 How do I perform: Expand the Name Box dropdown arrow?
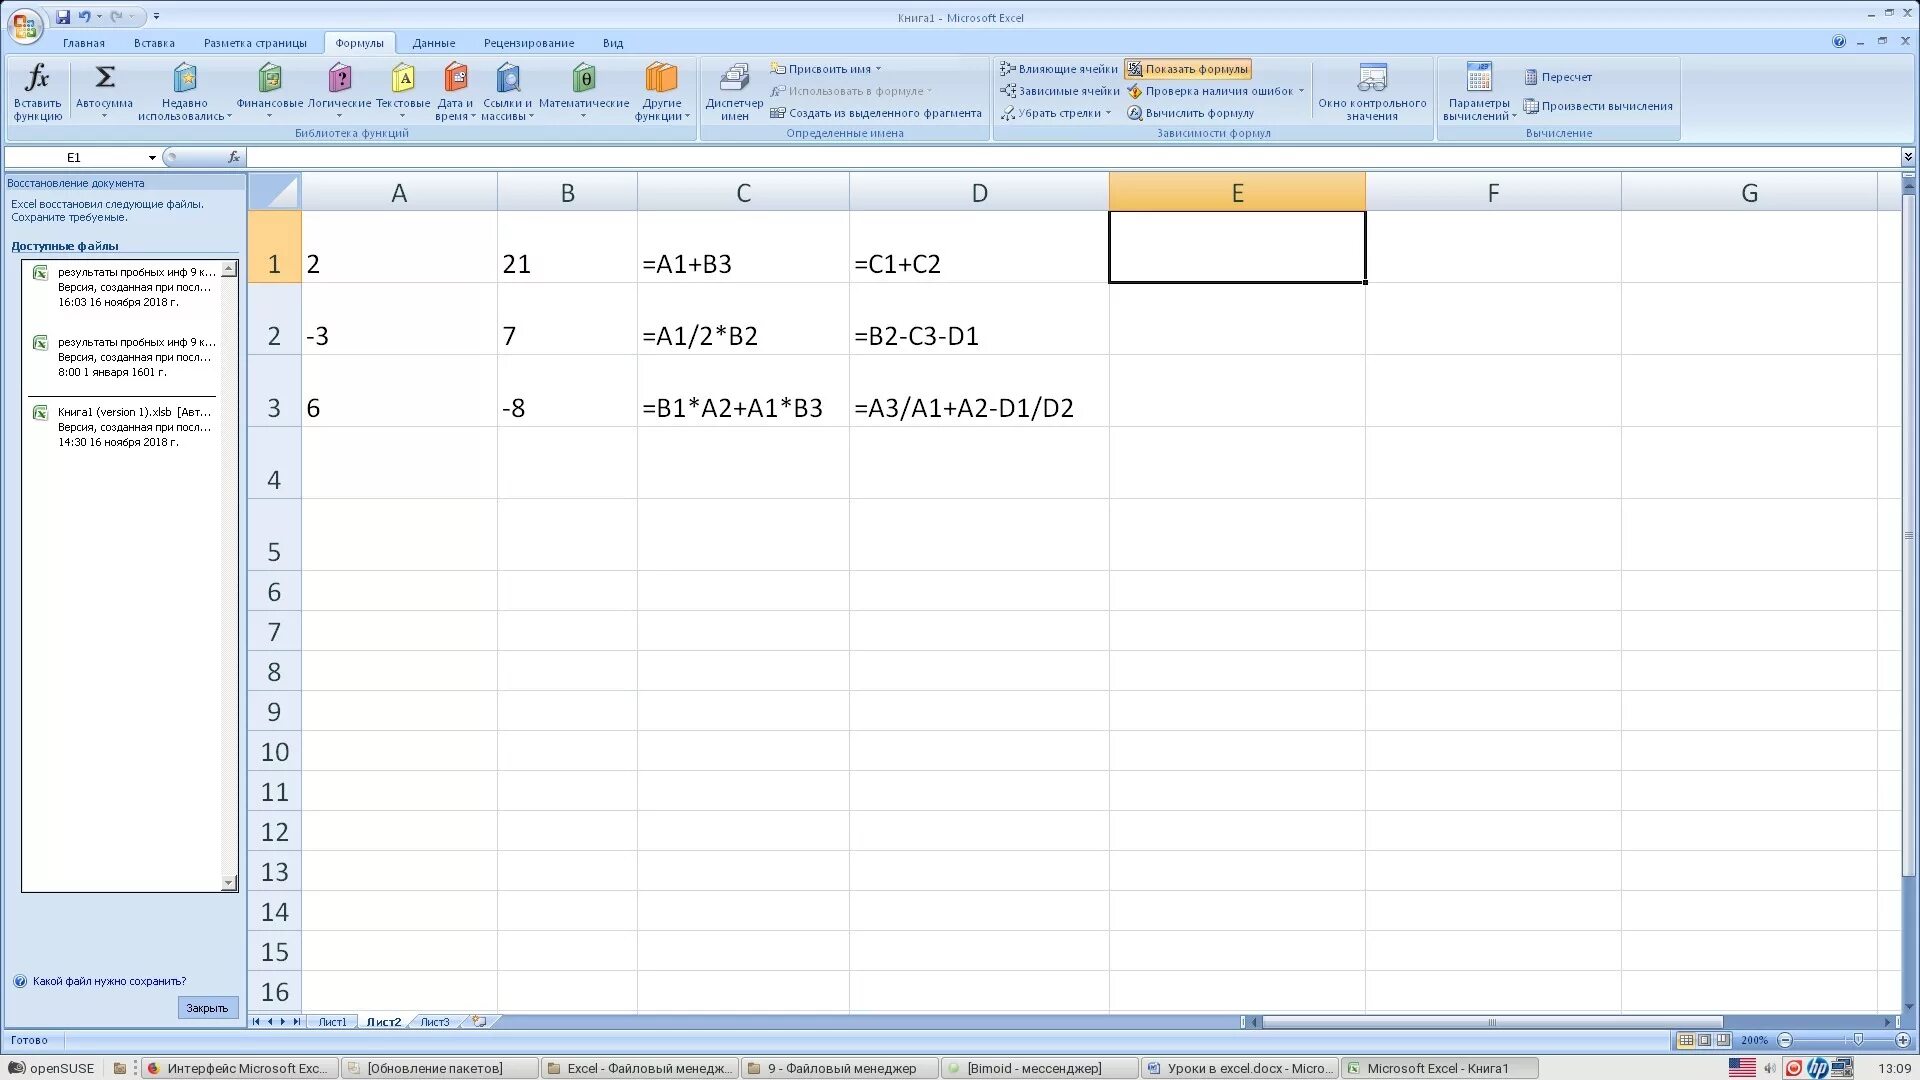pyautogui.click(x=152, y=158)
